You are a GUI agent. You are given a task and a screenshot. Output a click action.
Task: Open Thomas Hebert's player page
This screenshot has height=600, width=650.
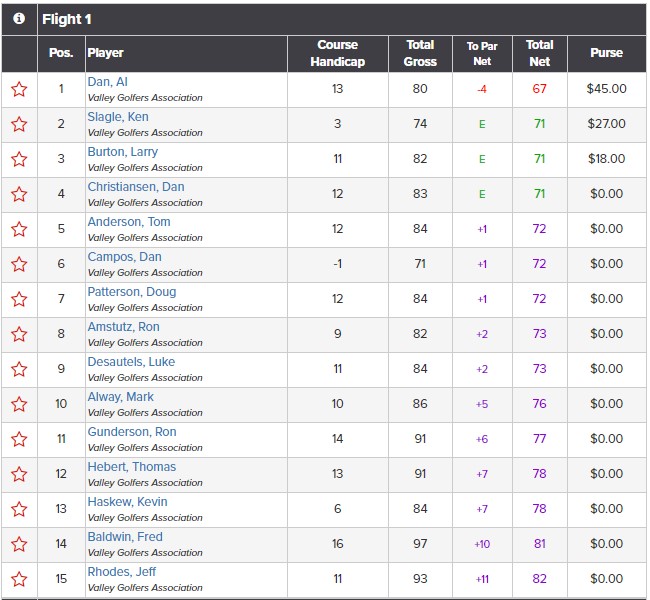coord(131,467)
